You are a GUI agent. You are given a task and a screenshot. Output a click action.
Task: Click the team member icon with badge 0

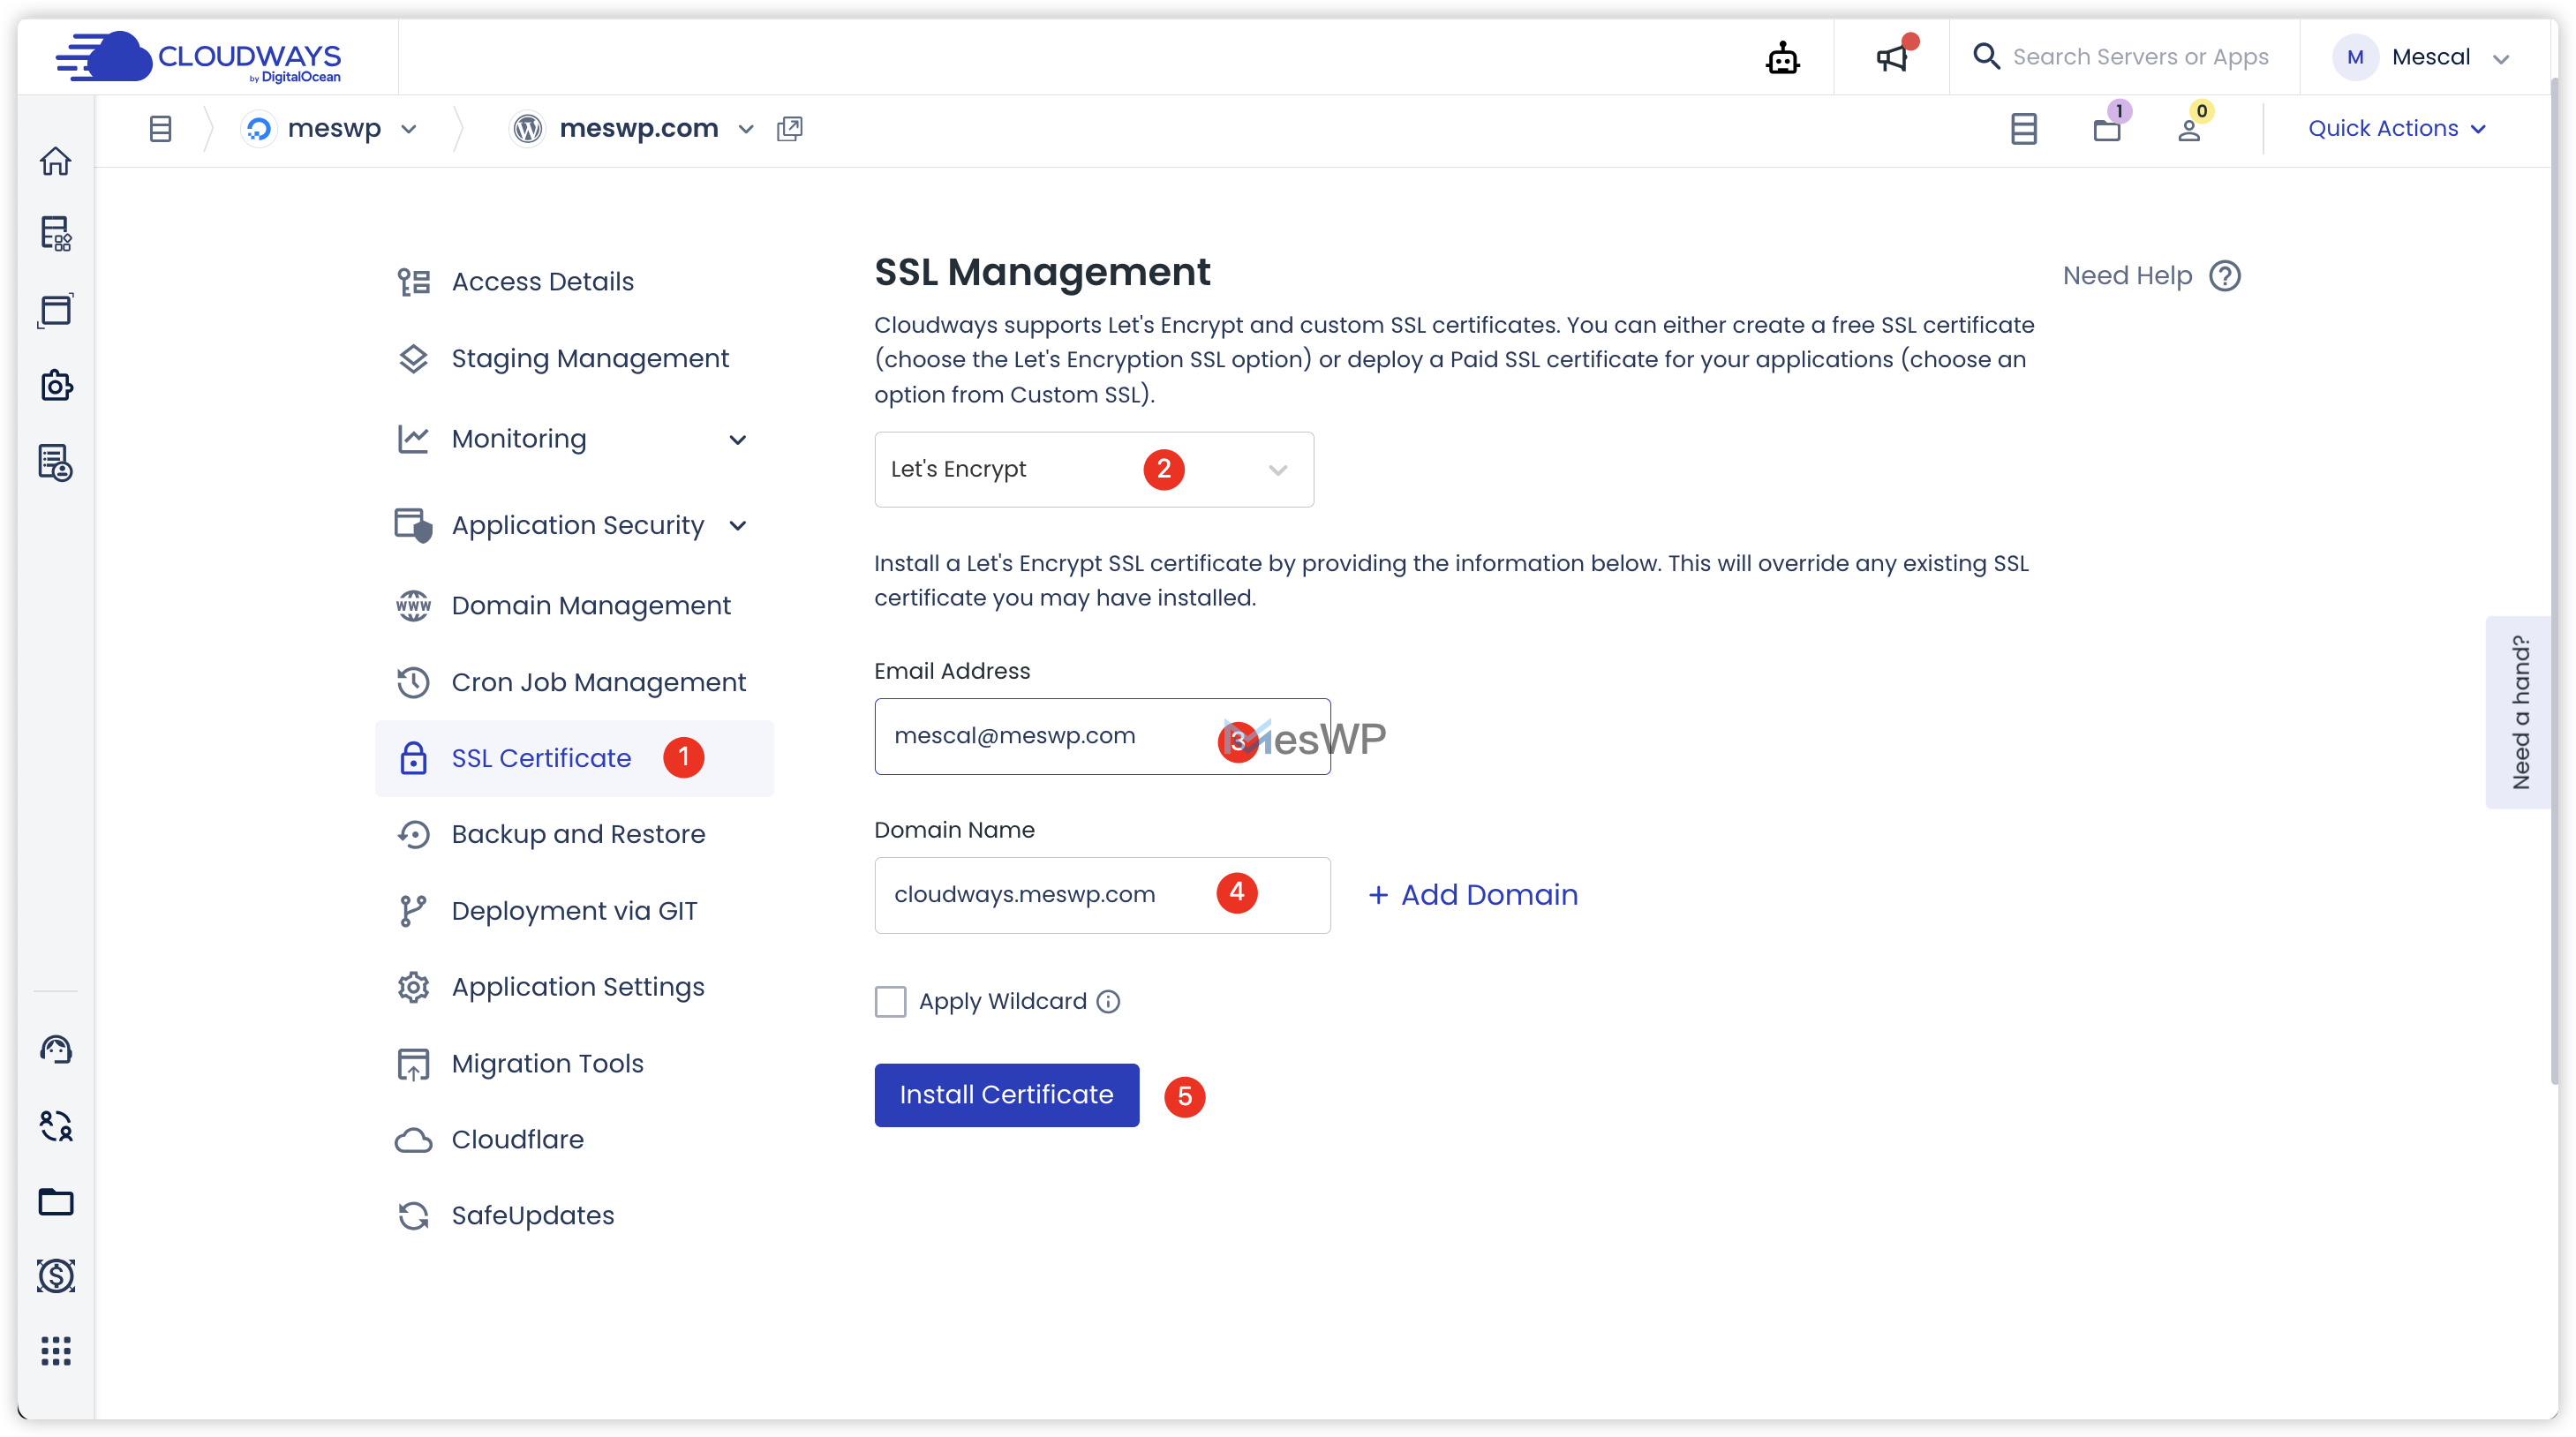[x=2189, y=129]
